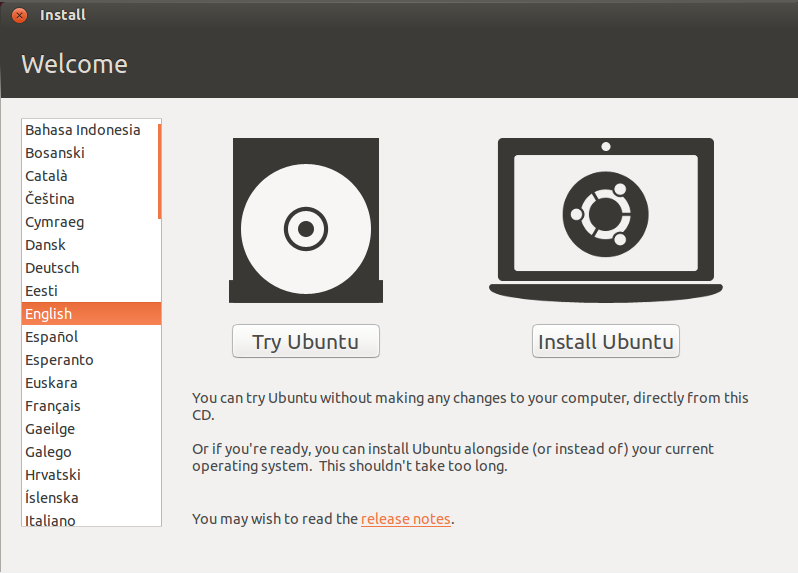The height and width of the screenshot is (573, 798).
Task: Select Bahasa Indonesia in language list
Action: [91, 130]
